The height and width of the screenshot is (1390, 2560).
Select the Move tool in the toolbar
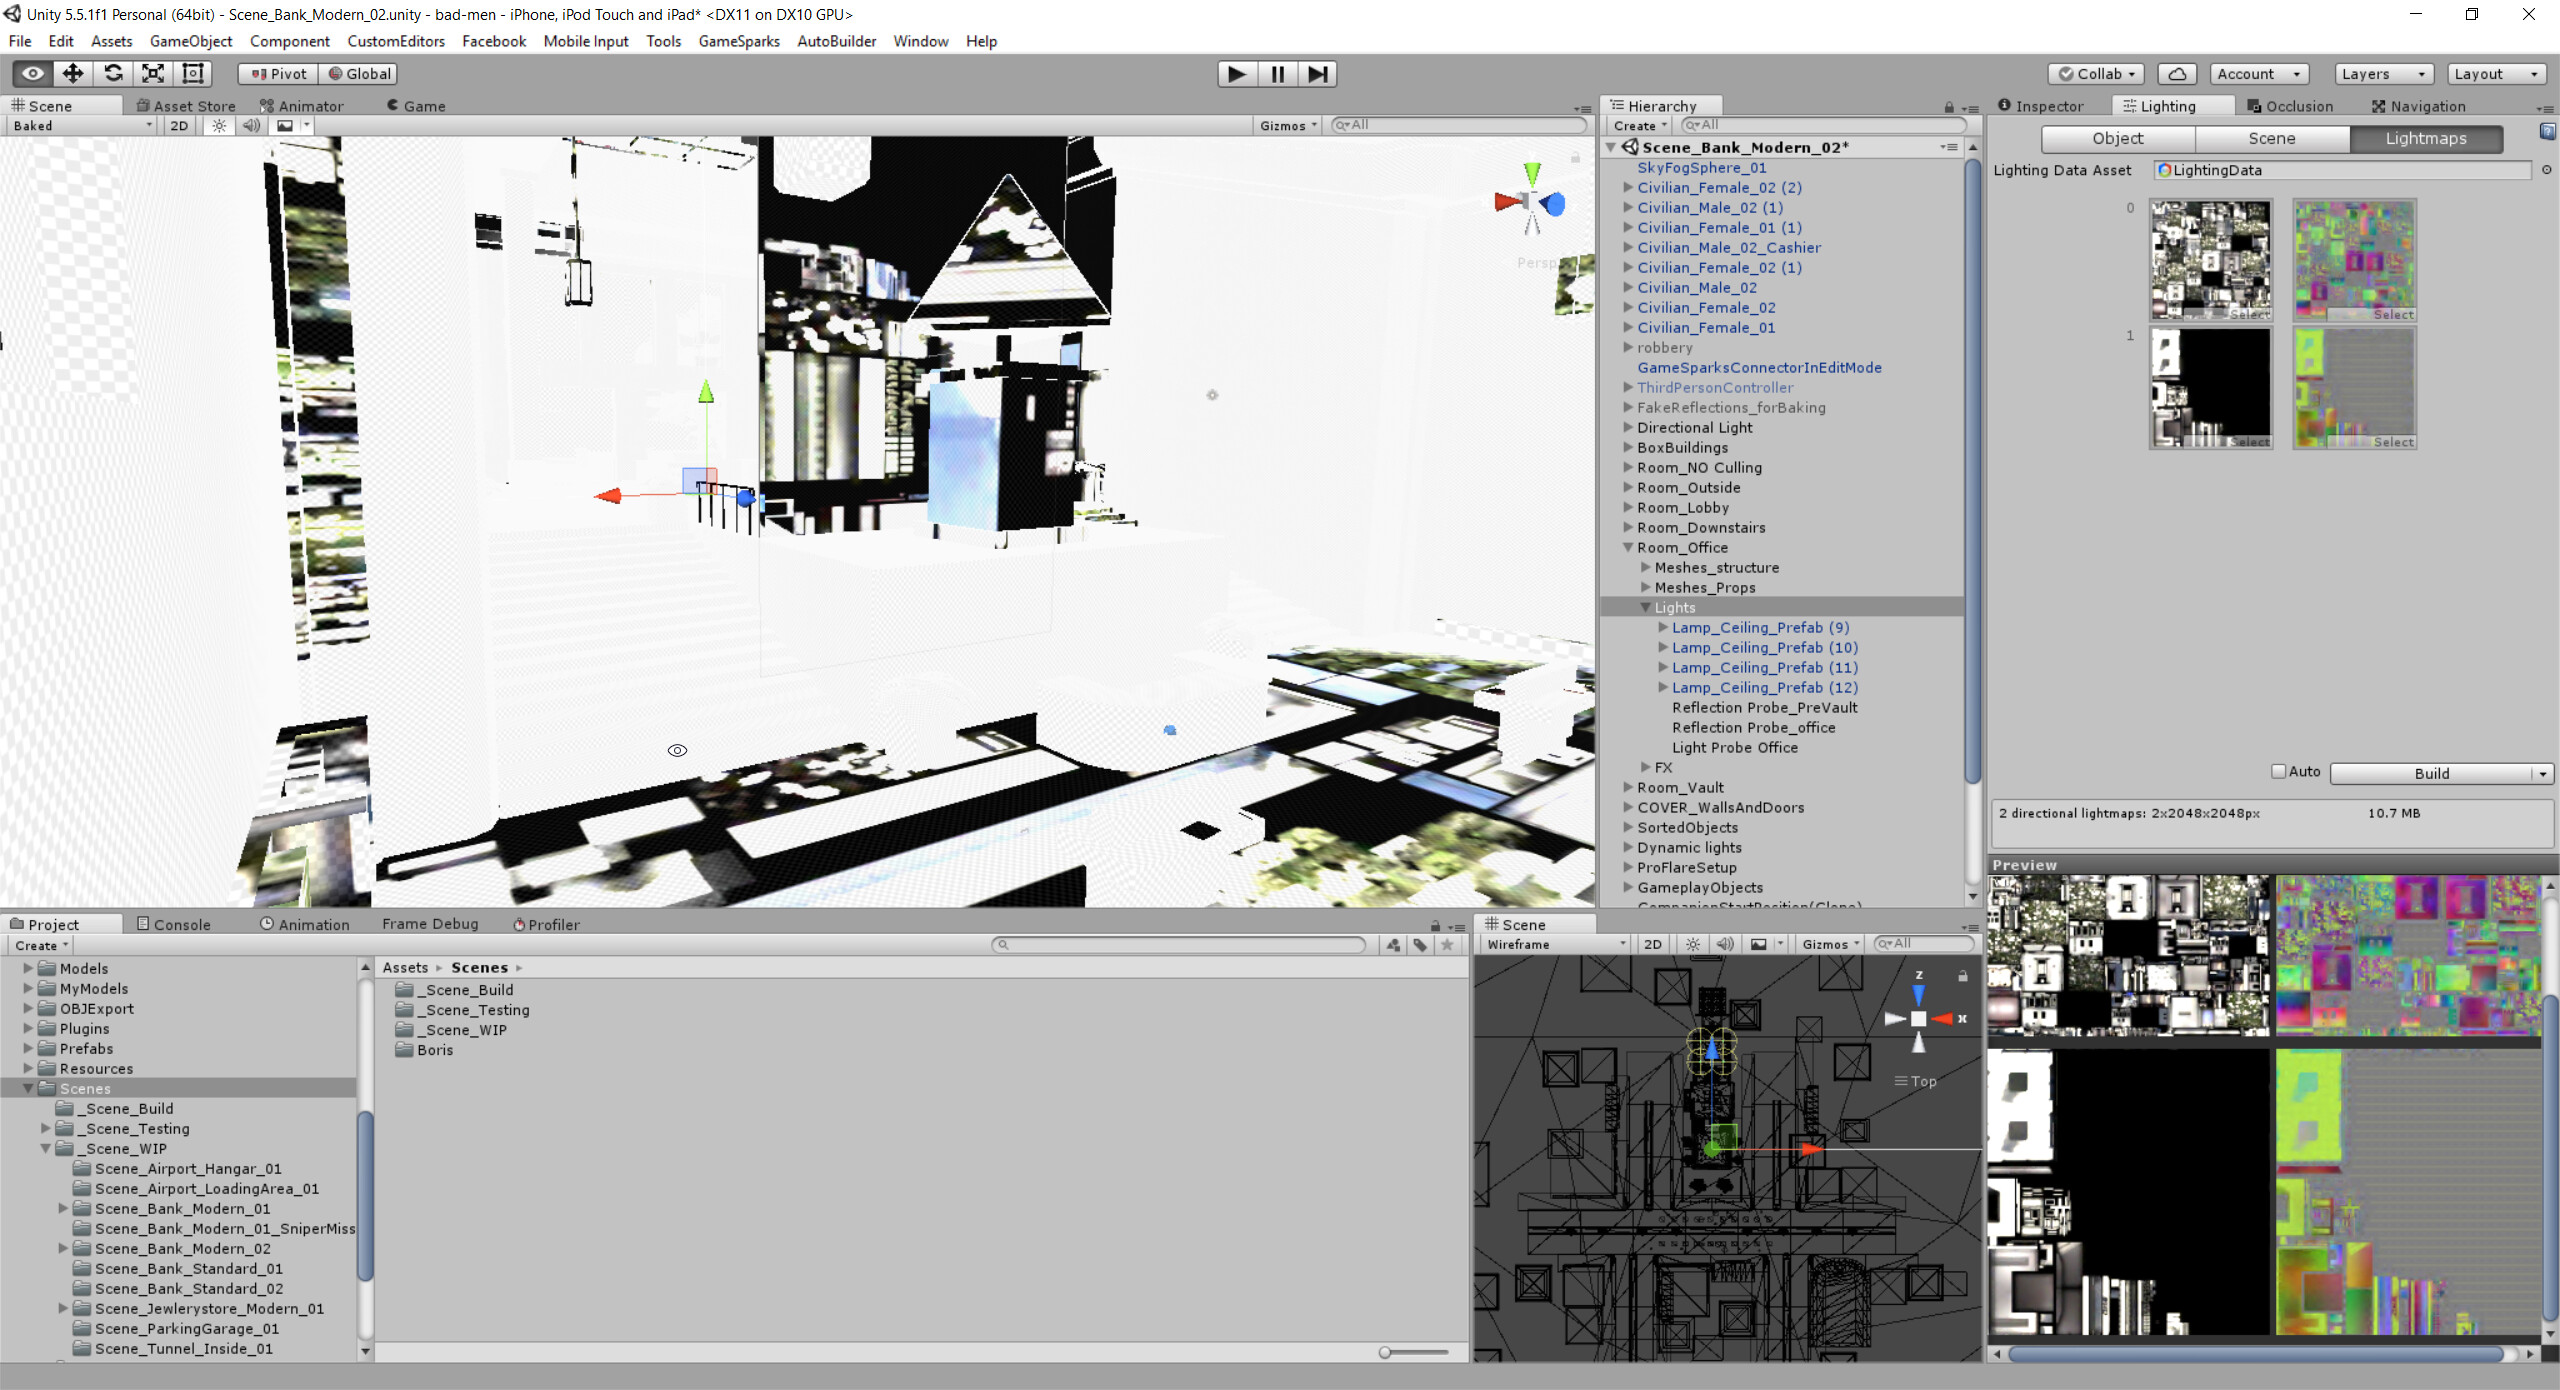pos(72,73)
